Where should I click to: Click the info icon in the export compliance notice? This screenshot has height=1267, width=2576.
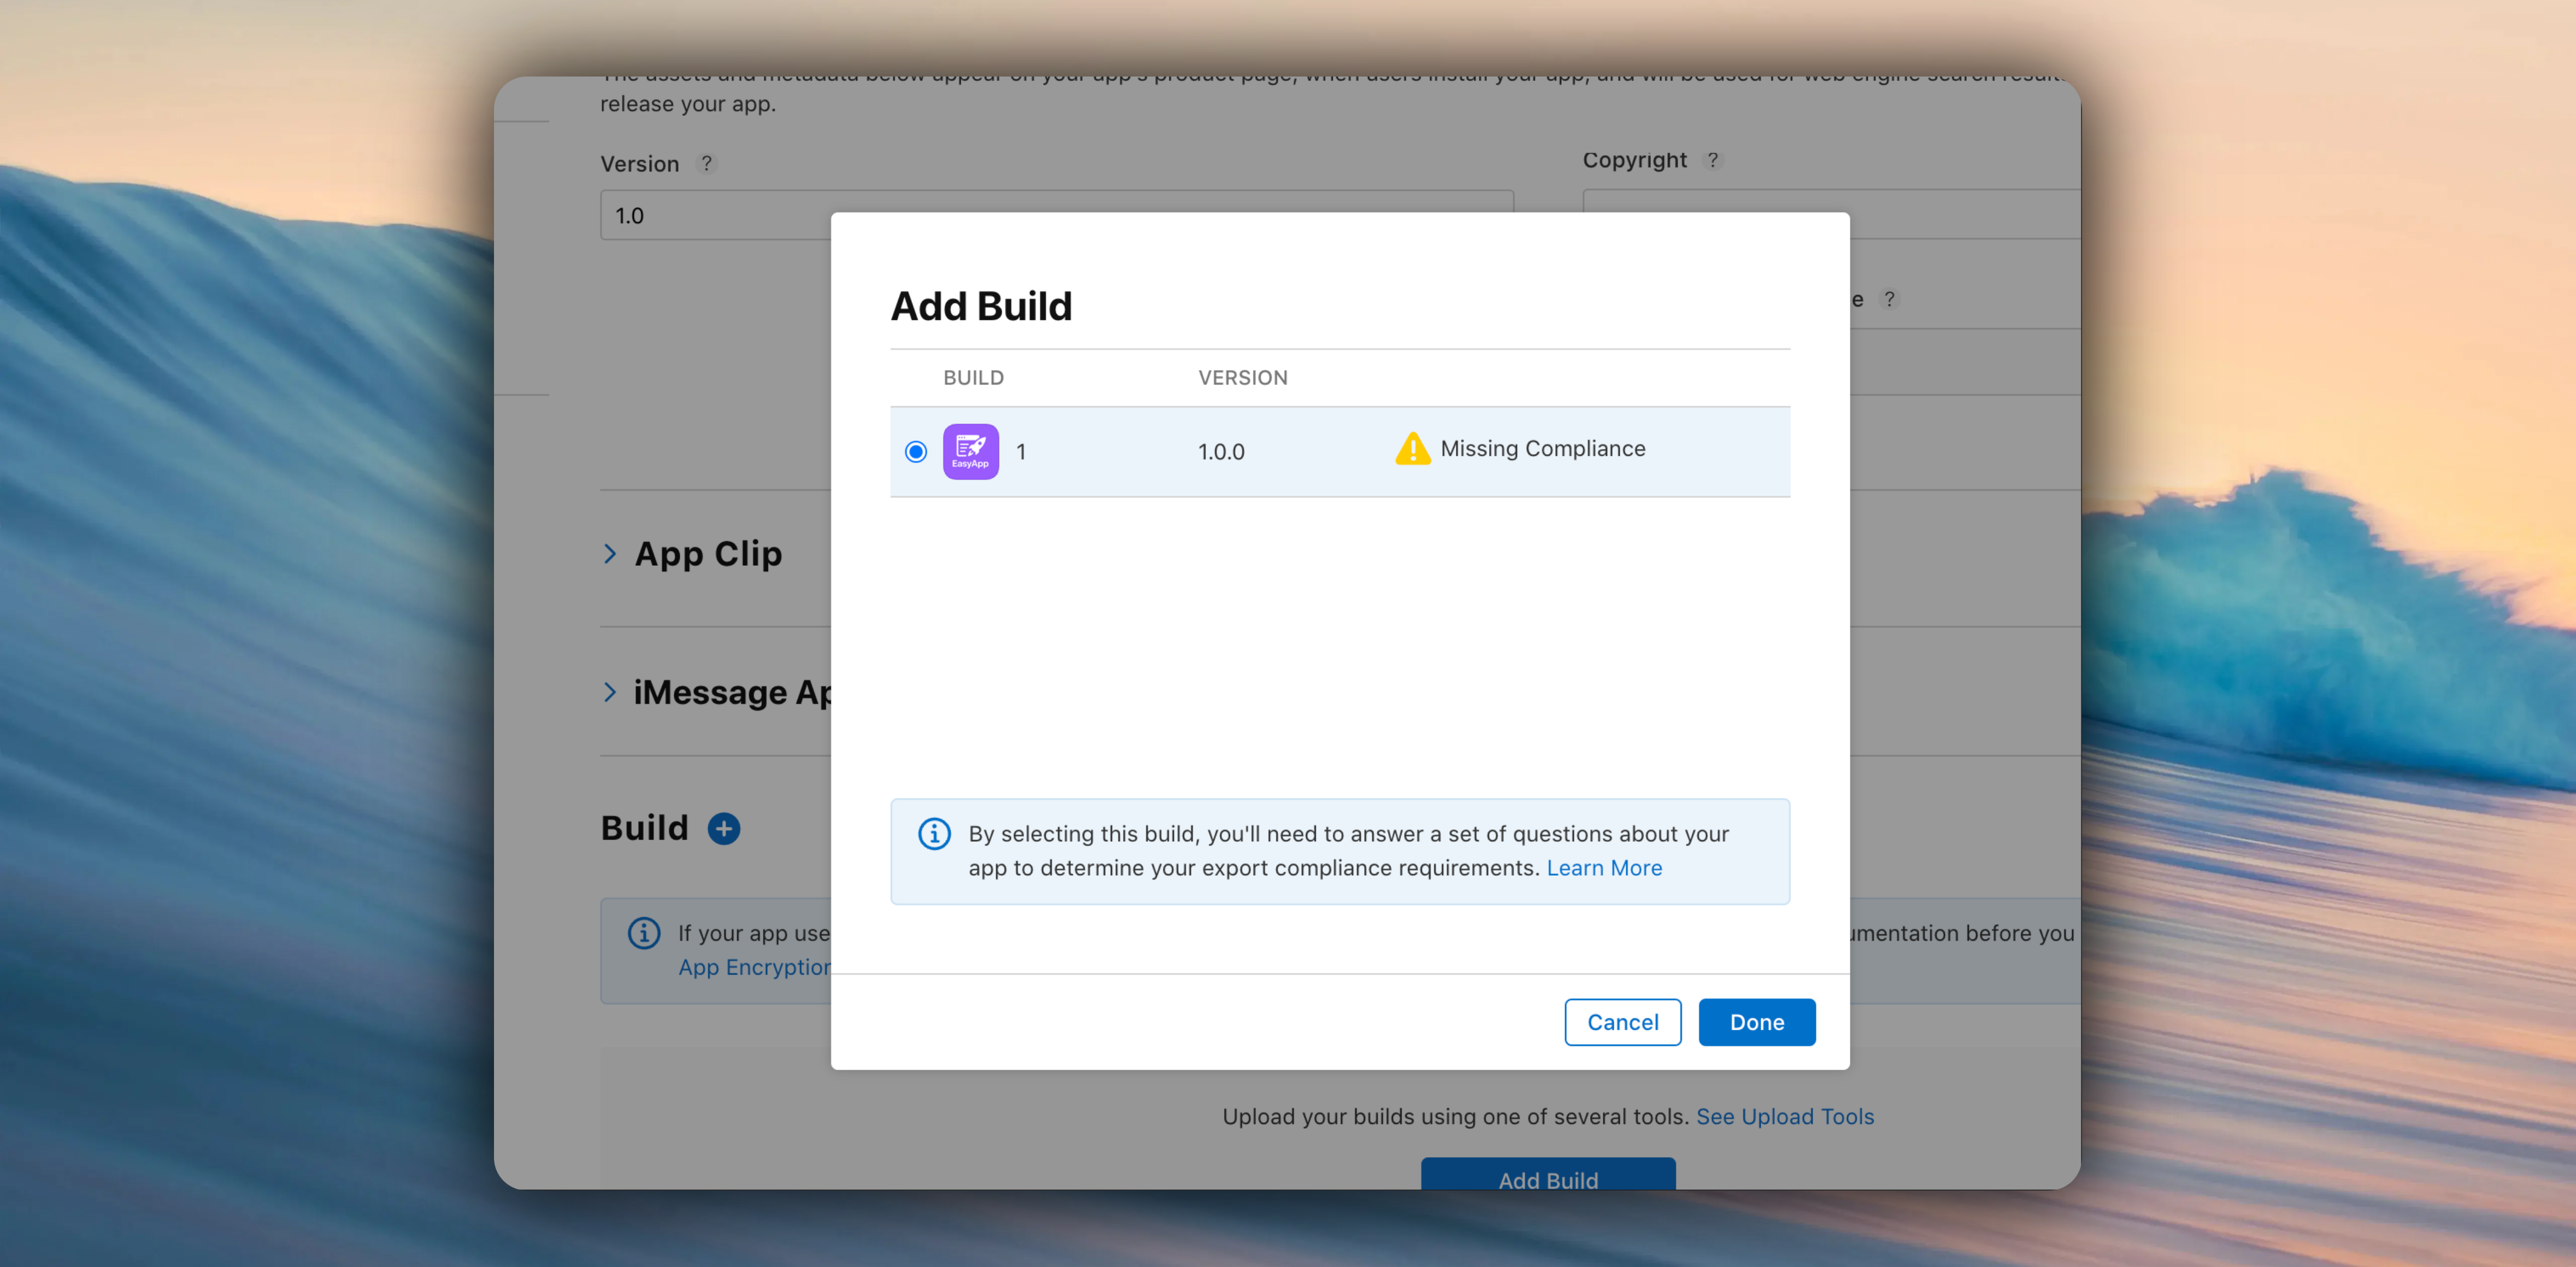coord(933,834)
